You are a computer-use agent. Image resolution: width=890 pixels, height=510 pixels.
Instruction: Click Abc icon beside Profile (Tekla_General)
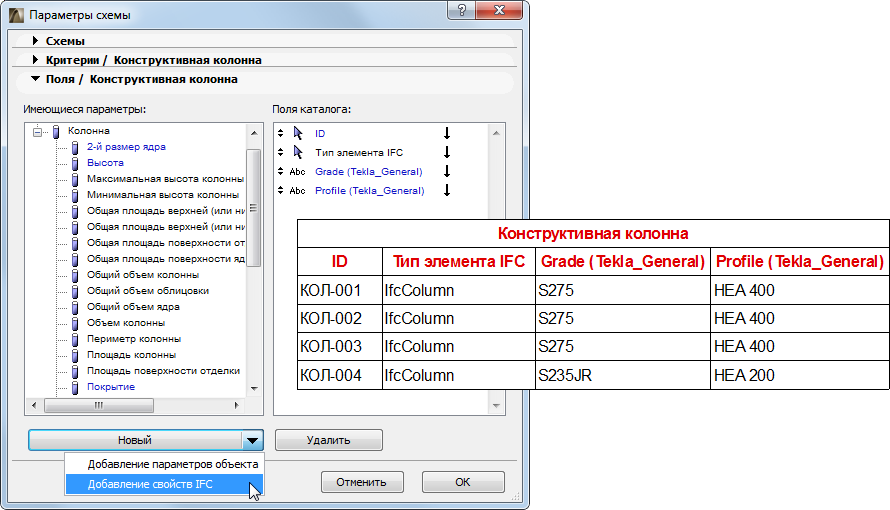(297, 191)
